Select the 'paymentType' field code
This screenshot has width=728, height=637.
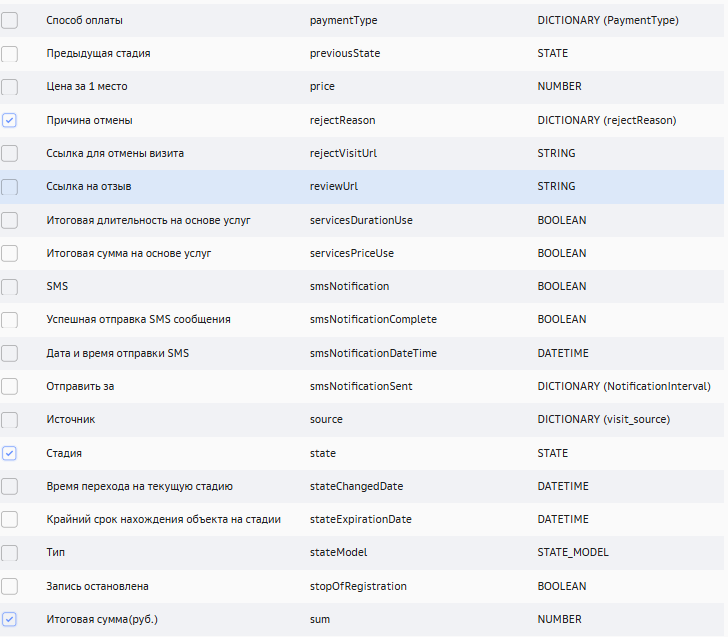pyautogui.click(x=344, y=20)
